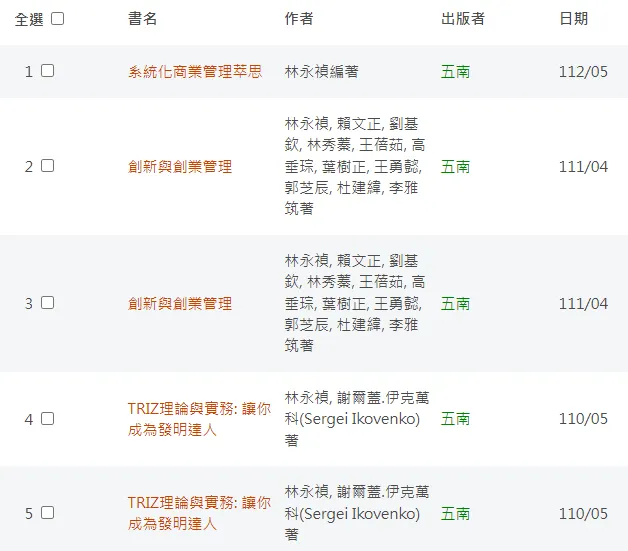Open the book 系統化商業管理萃思
The image size is (628, 551).
pyautogui.click(x=195, y=72)
